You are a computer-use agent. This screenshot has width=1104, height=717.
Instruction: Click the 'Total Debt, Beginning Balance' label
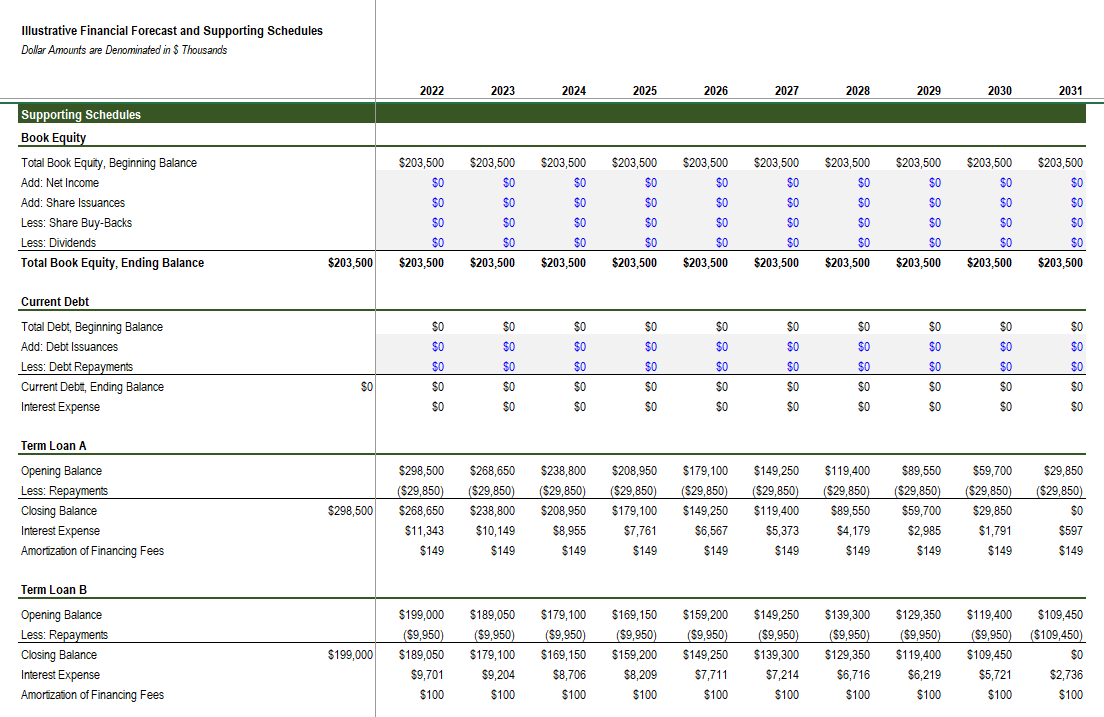[x=92, y=327]
